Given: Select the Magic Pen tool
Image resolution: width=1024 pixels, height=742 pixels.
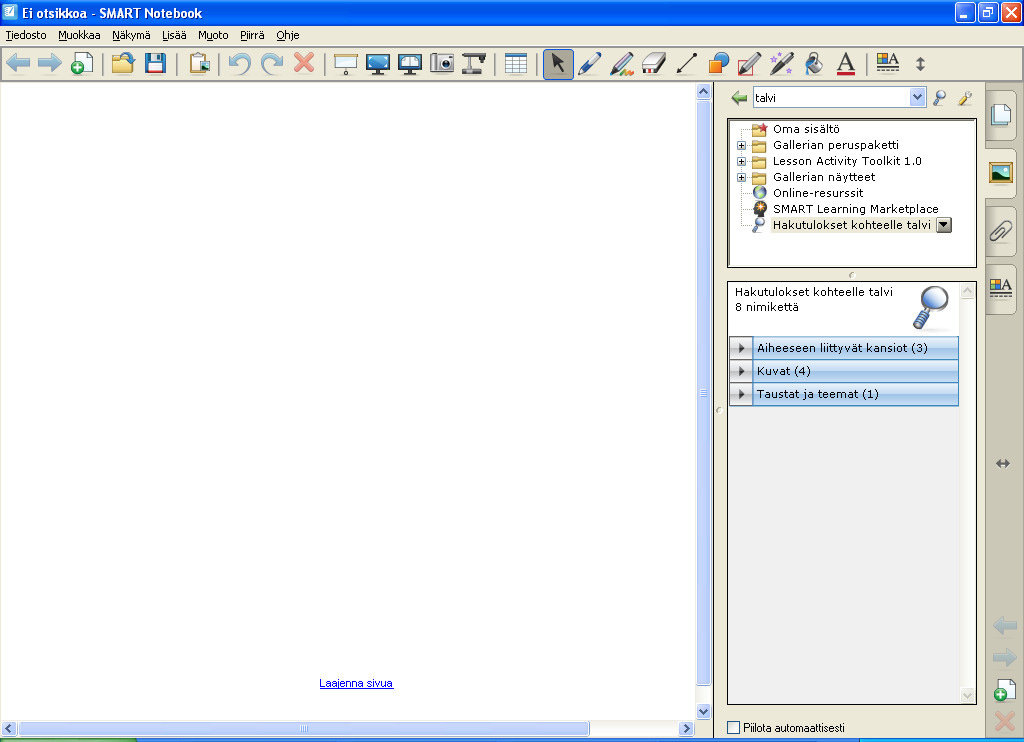Looking at the screenshot, I should [781, 63].
